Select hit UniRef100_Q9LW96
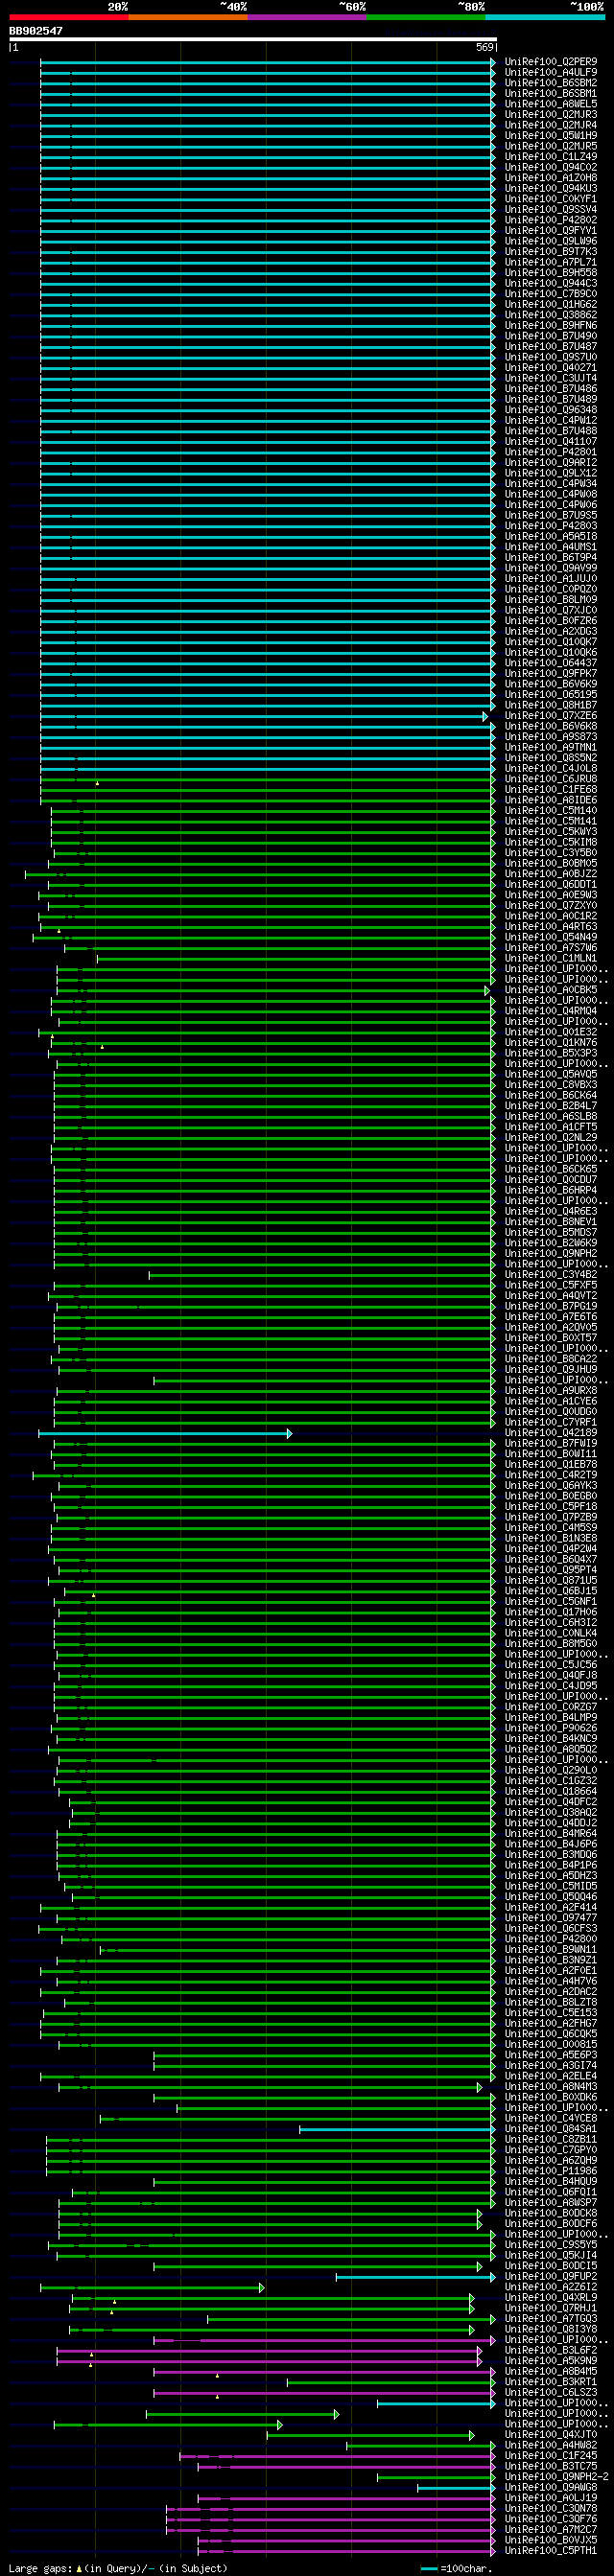The width and height of the screenshot is (614, 2576). [x=551, y=241]
